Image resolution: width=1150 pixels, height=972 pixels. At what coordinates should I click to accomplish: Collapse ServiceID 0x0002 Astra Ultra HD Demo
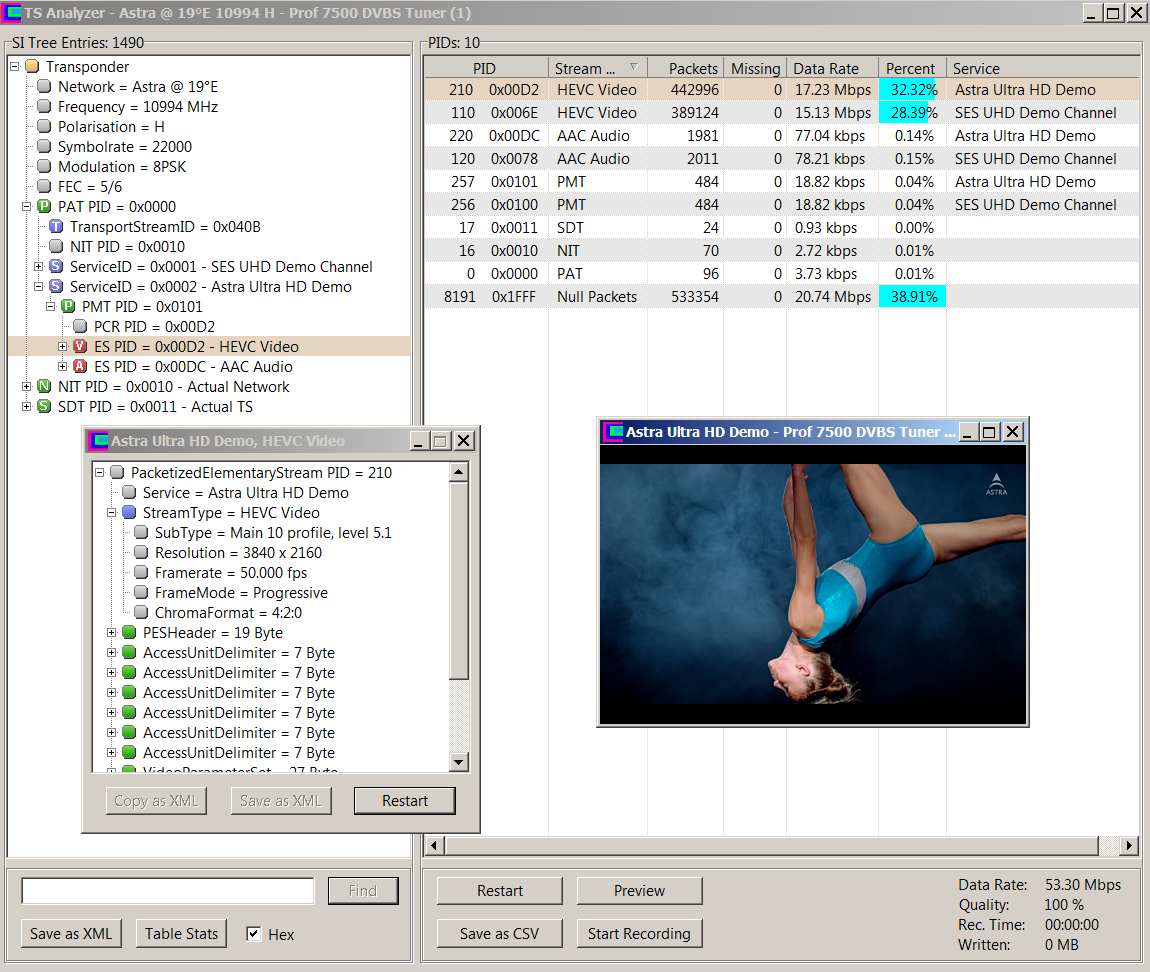(38, 287)
